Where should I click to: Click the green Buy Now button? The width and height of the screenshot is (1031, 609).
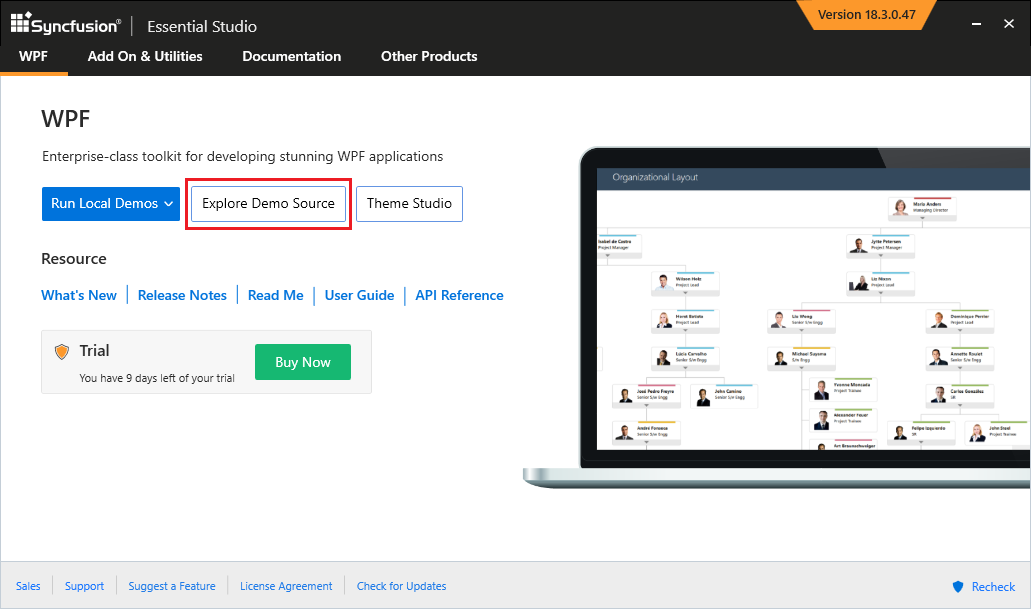302,362
